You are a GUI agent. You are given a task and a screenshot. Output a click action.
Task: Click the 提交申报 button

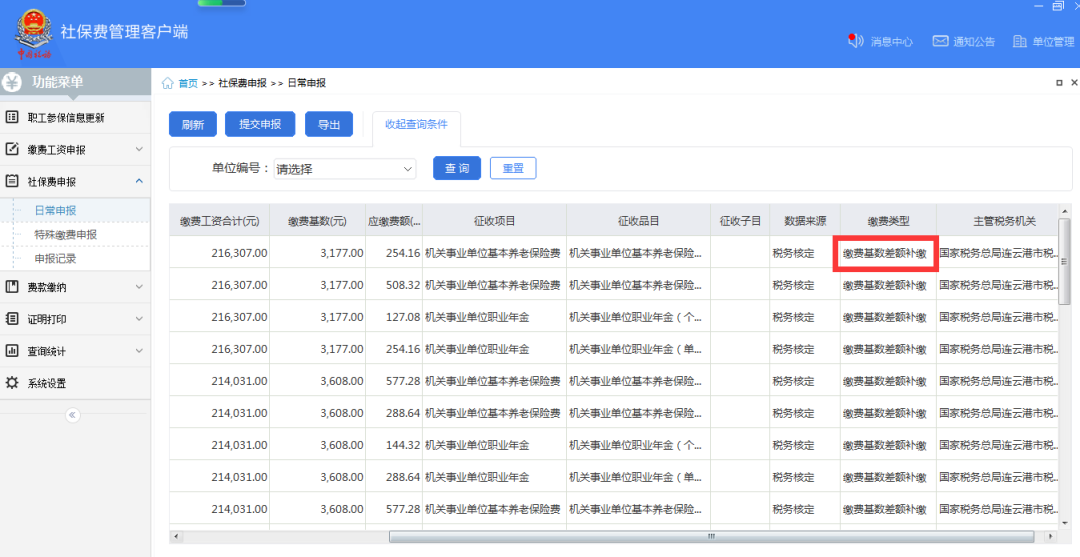point(260,124)
